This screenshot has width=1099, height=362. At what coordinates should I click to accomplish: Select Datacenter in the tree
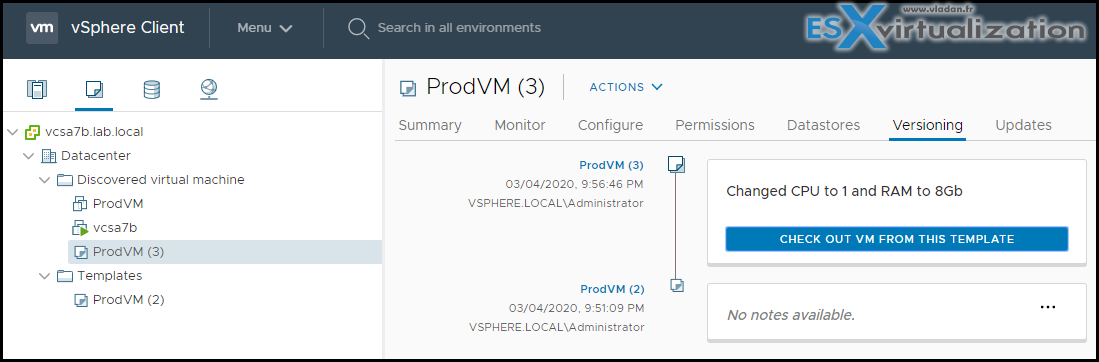(96, 156)
